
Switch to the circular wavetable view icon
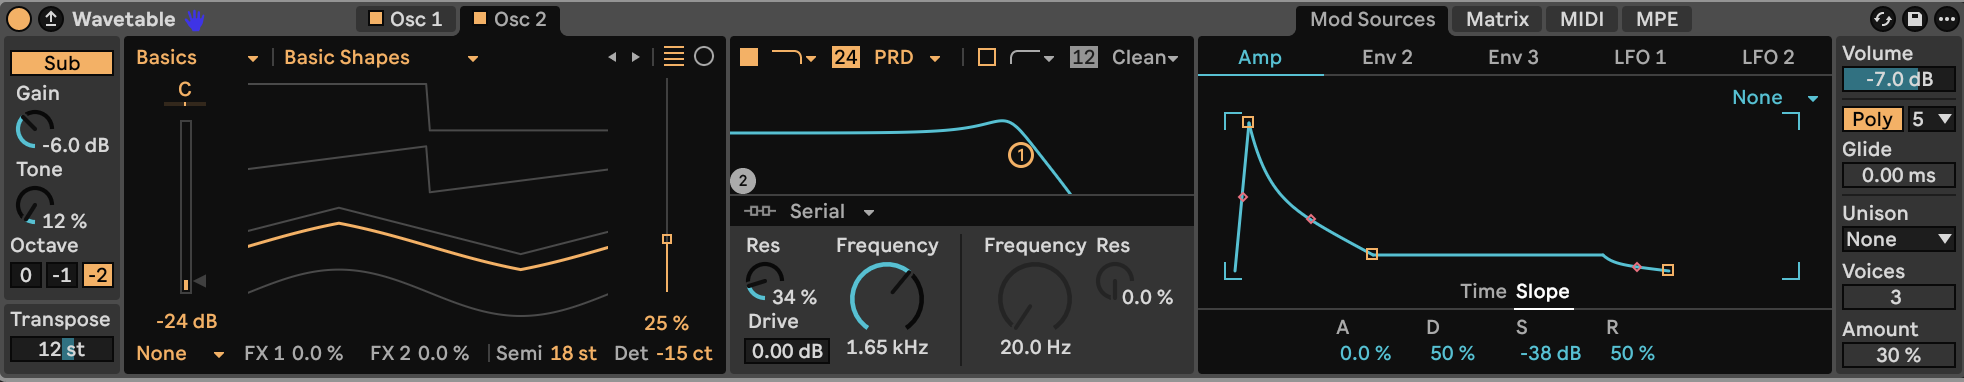coord(704,57)
